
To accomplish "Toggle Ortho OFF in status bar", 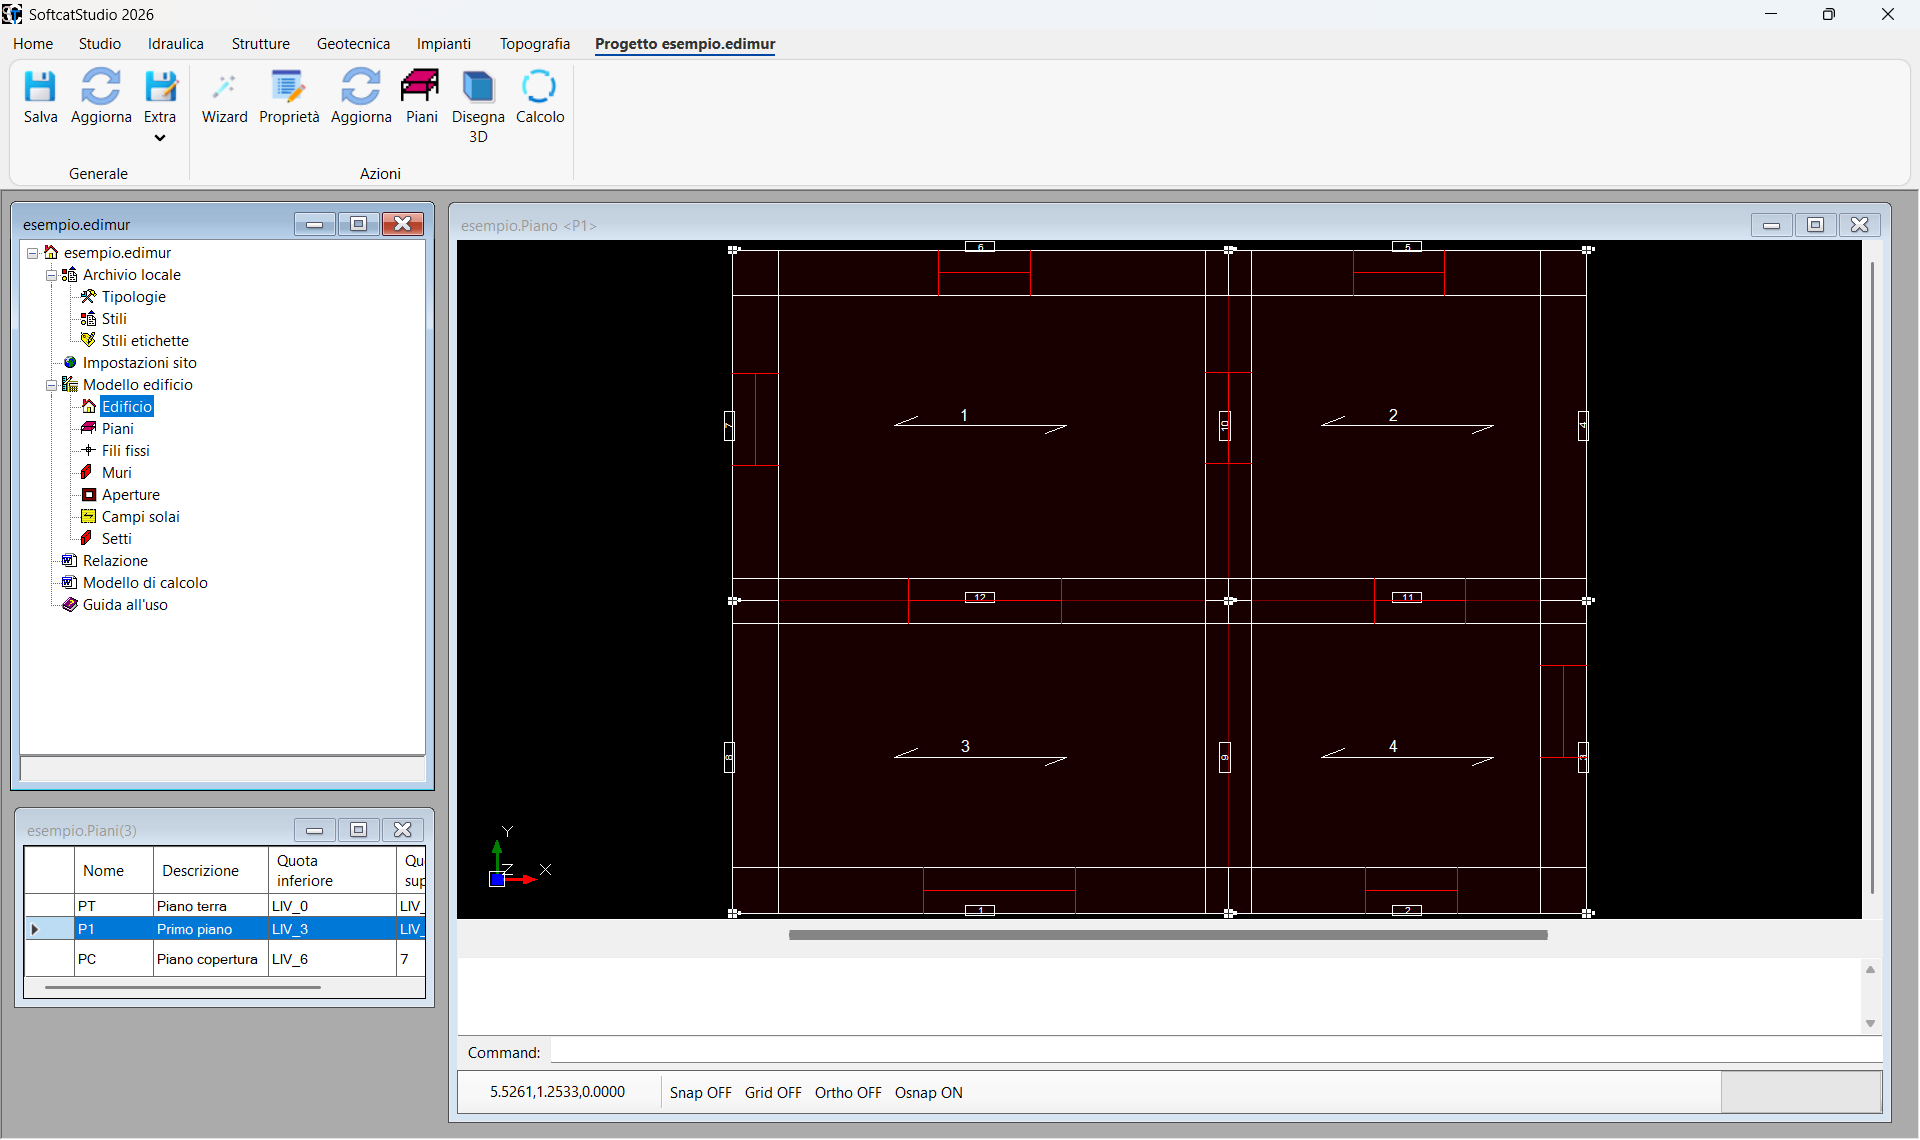I will tap(848, 1093).
